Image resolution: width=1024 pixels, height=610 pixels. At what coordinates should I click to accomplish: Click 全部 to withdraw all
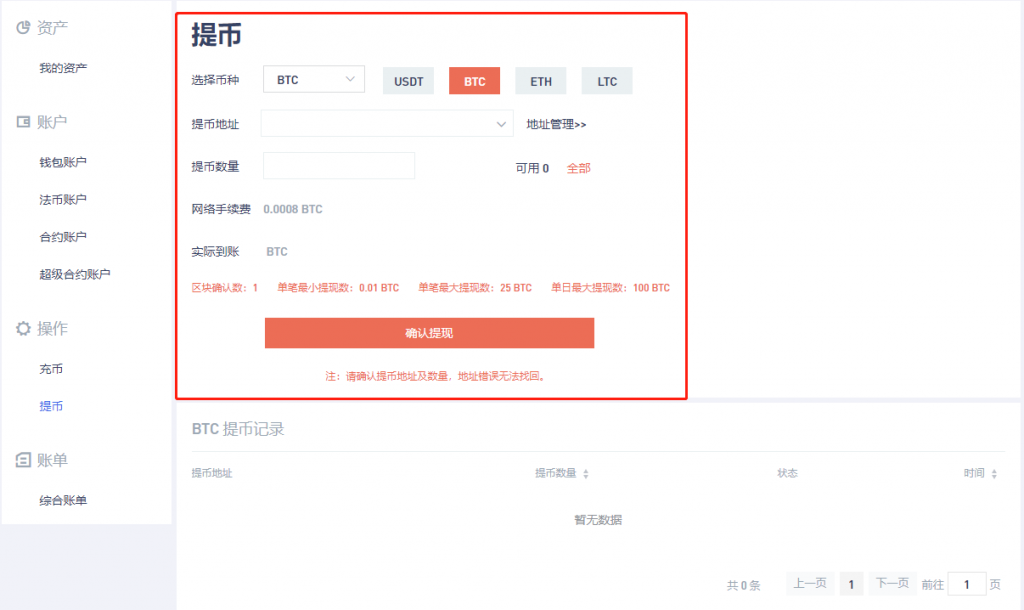(579, 168)
